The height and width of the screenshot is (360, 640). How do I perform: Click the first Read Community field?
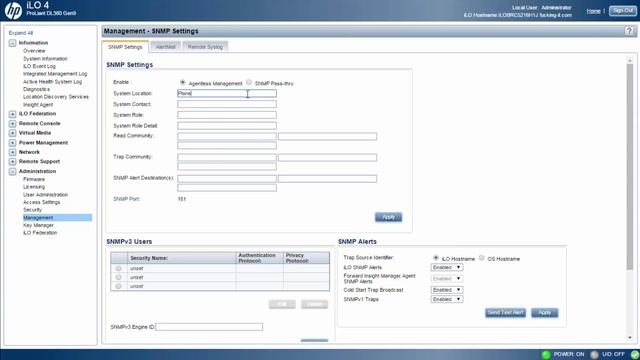coord(227,136)
